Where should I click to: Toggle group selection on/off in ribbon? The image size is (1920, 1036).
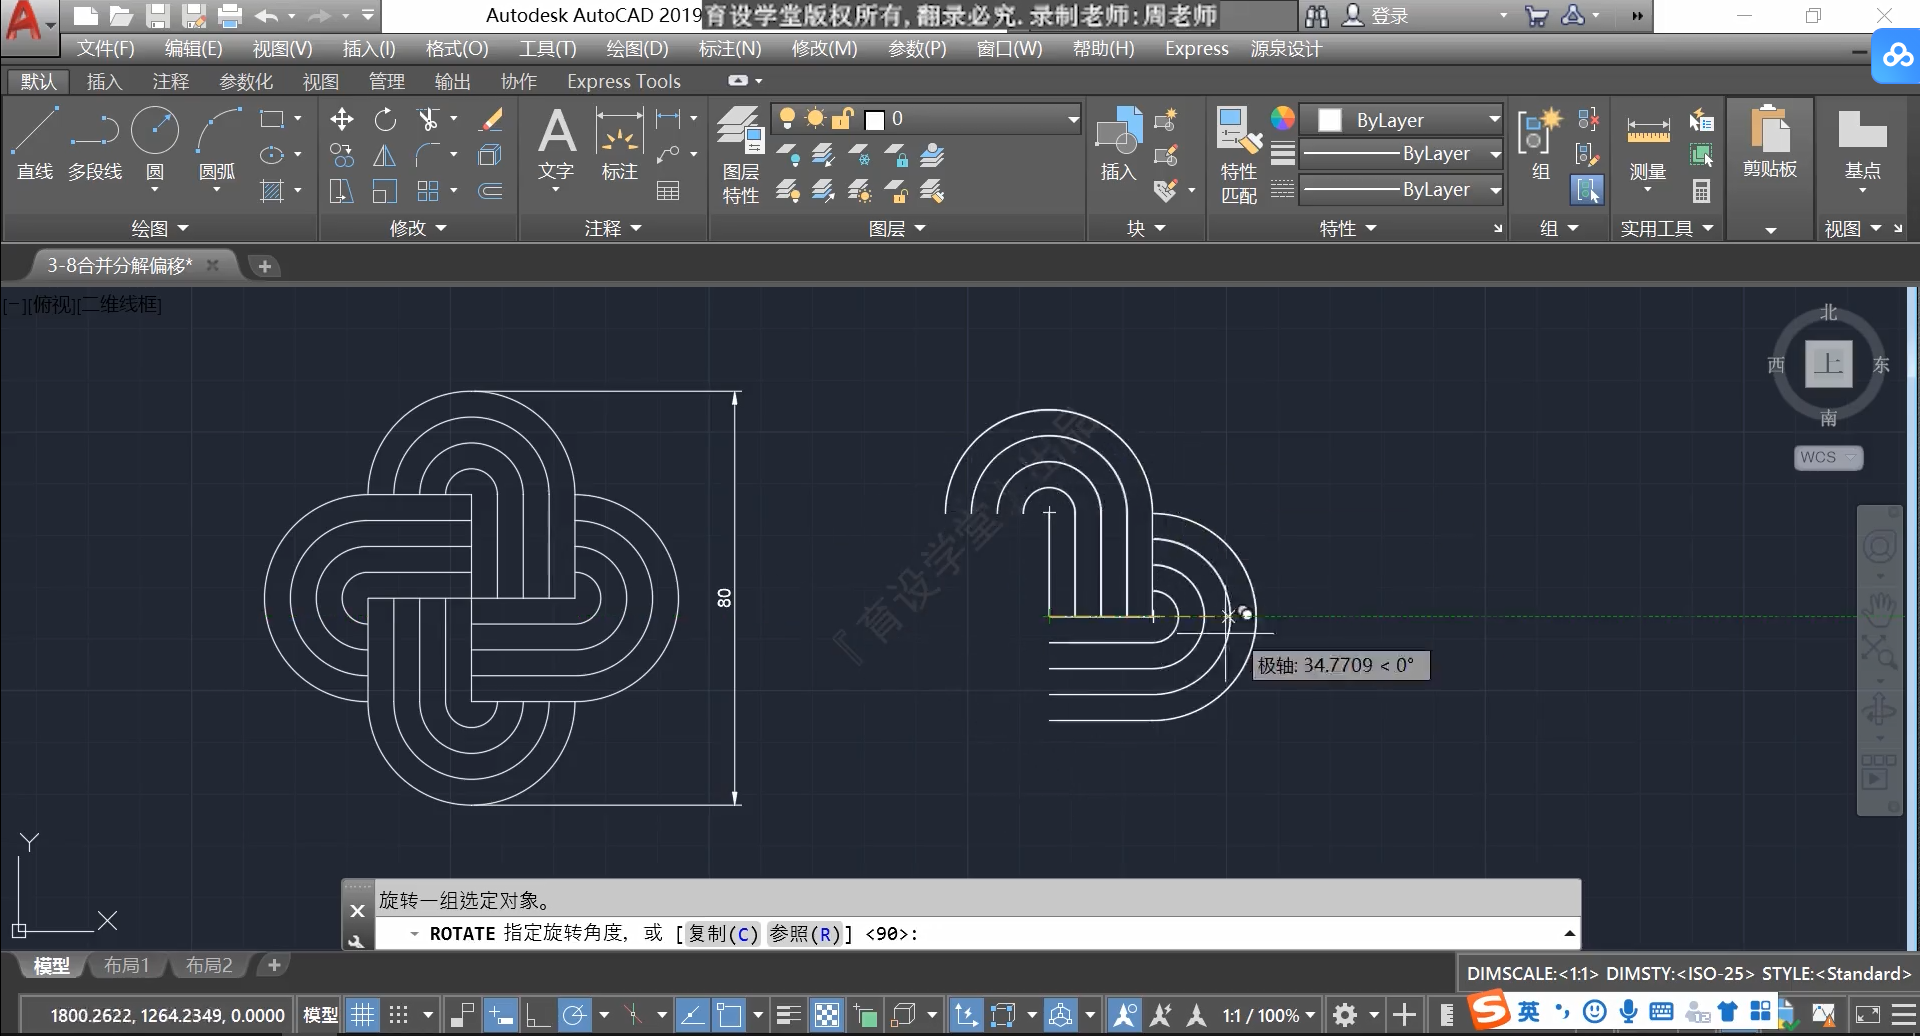point(1587,190)
